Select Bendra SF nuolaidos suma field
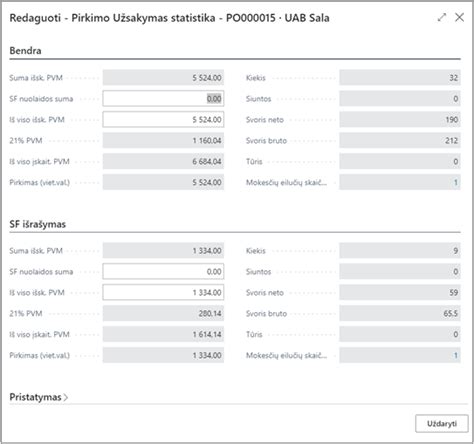This screenshot has height=444, width=474. coord(163,99)
